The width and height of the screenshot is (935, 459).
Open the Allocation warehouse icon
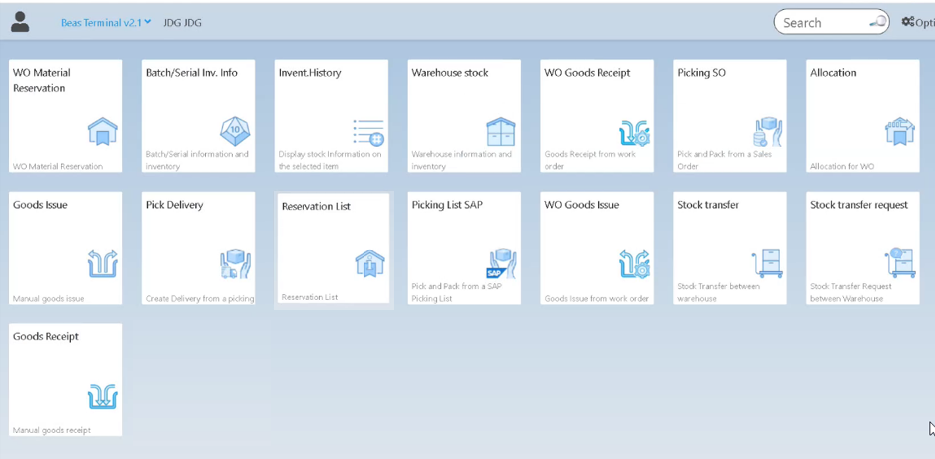[x=900, y=131]
